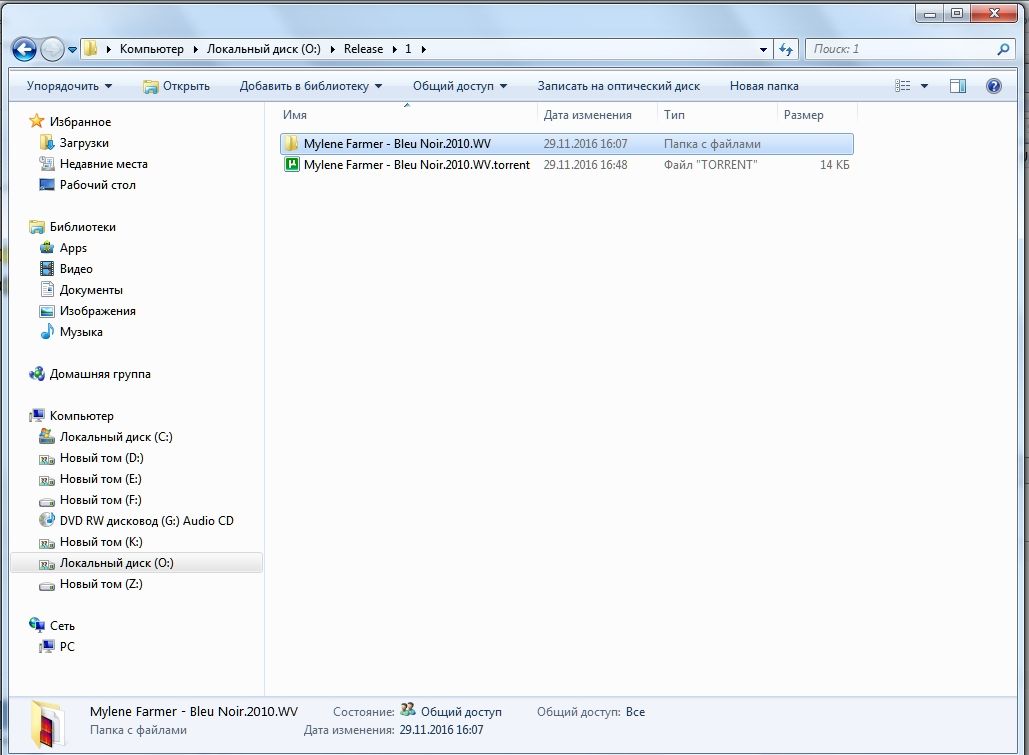Open "Рабочий стол" in the sidebar

pyautogui.click(x=97, y=184)
